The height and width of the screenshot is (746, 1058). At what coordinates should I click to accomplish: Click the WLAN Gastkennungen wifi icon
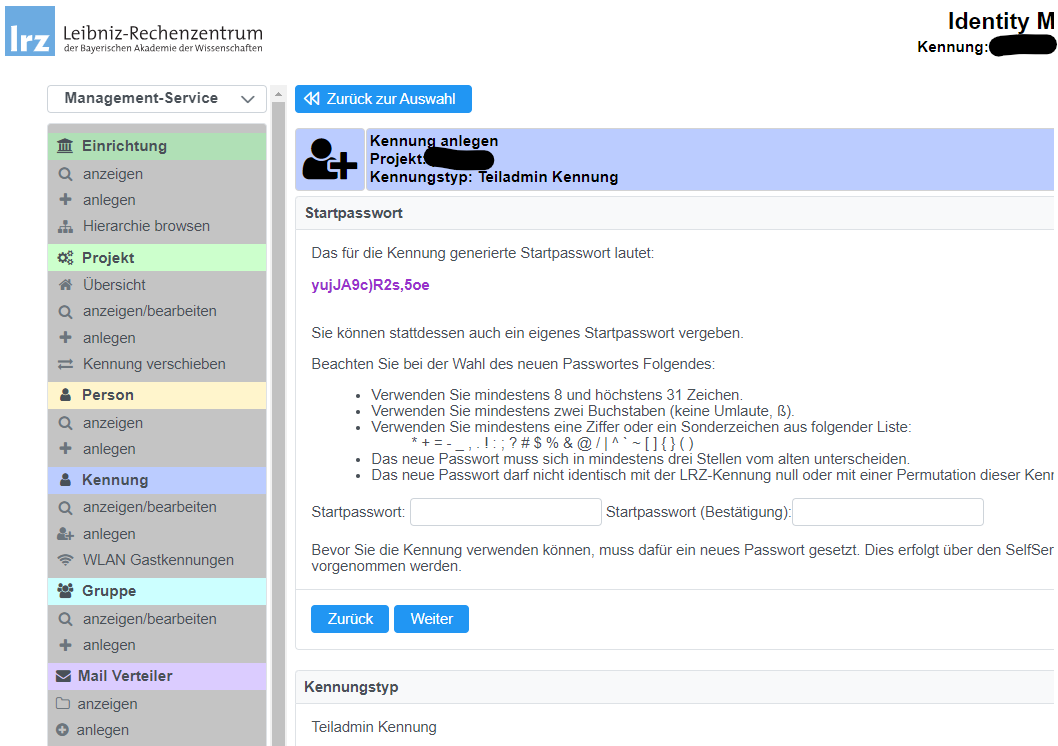(x=66, y=560)
